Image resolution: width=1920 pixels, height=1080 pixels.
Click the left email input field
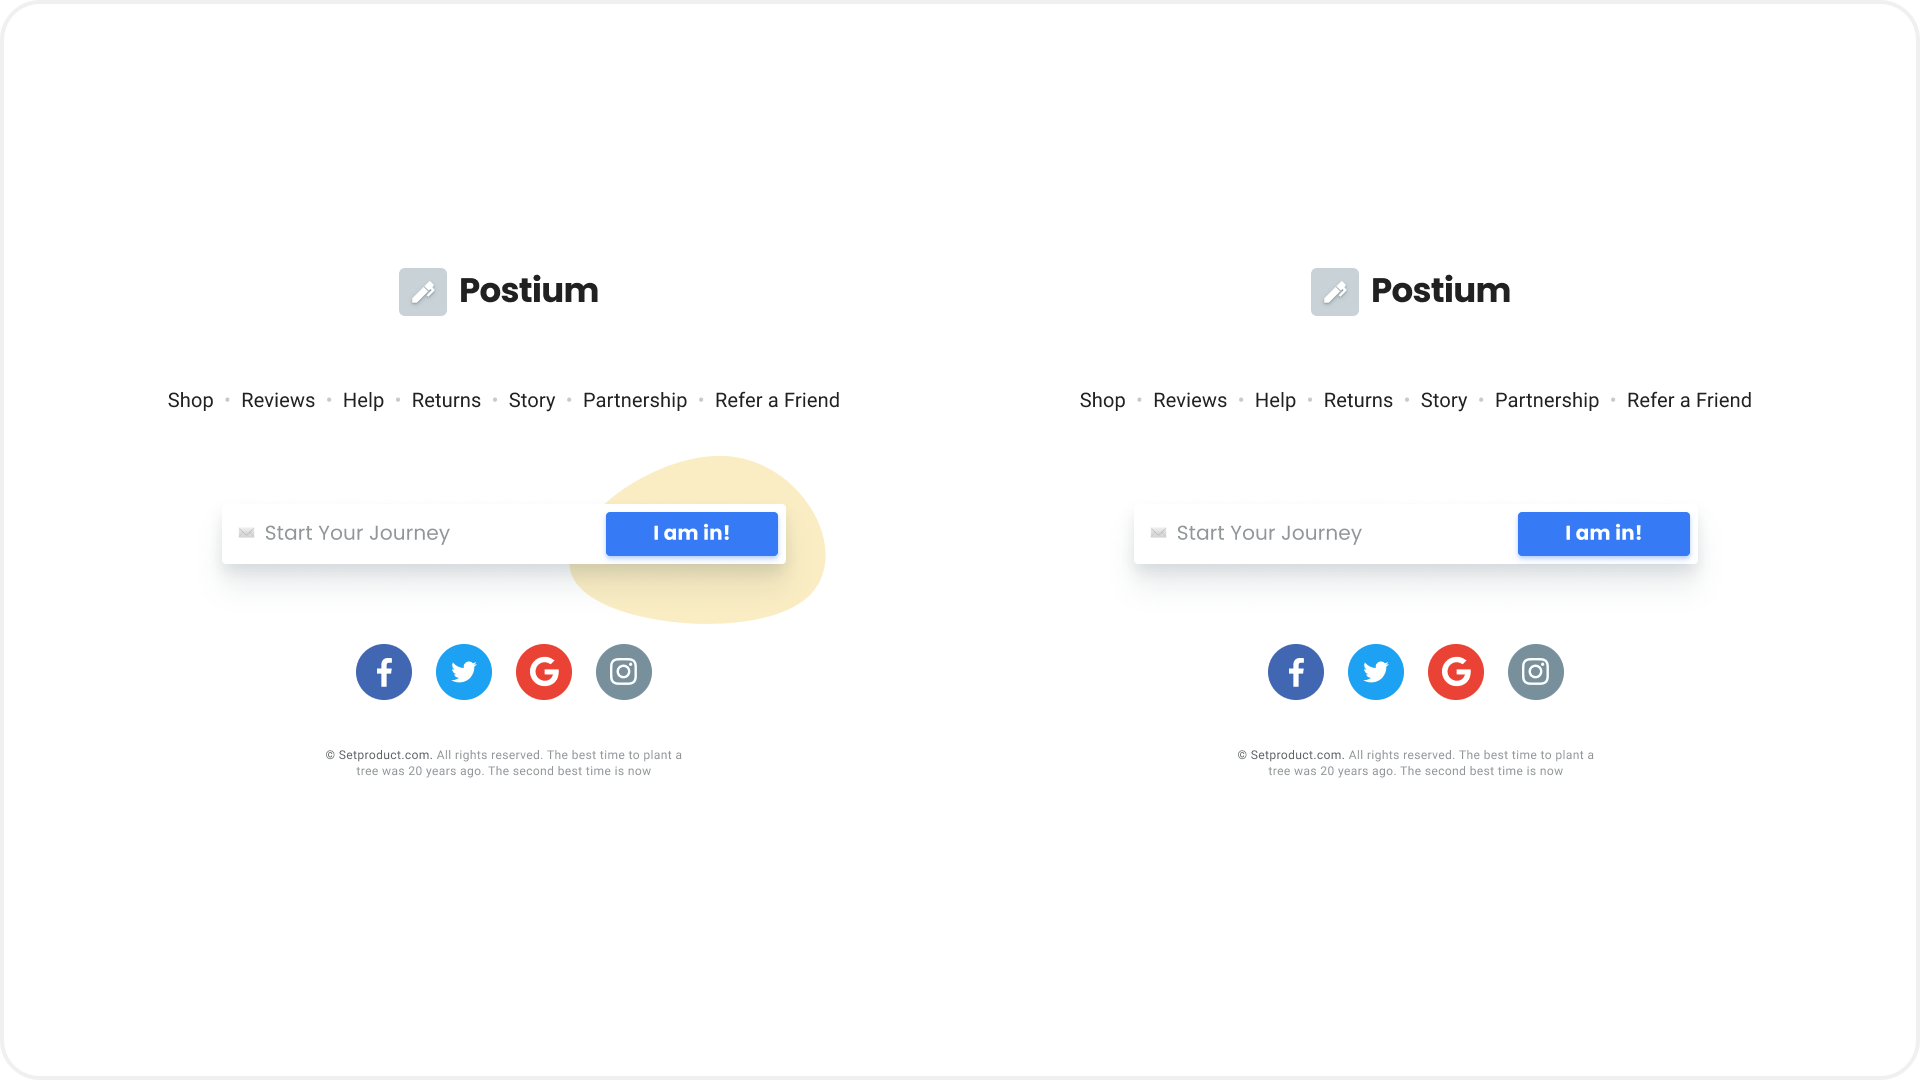point(415,533)
